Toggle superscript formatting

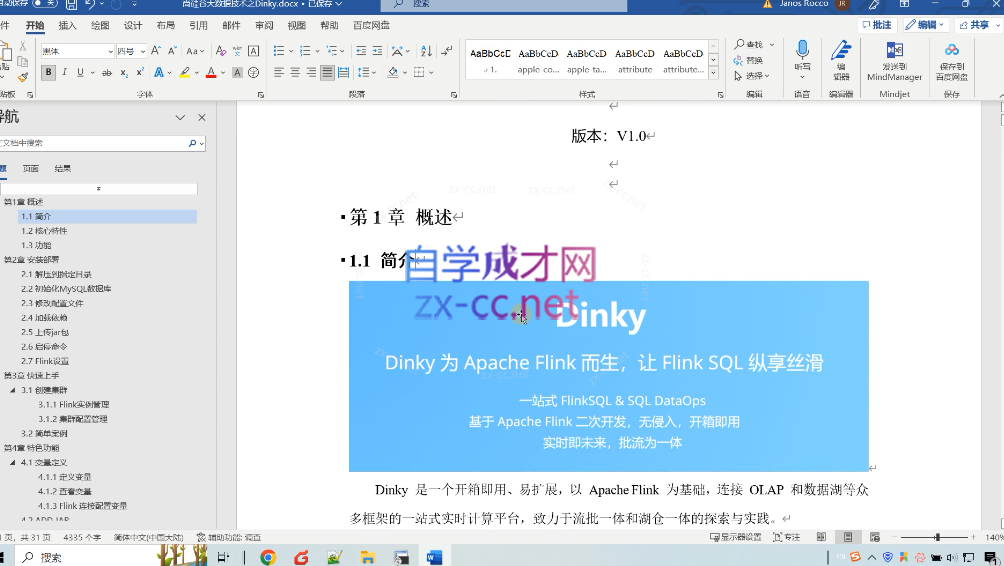click(140, 72)
